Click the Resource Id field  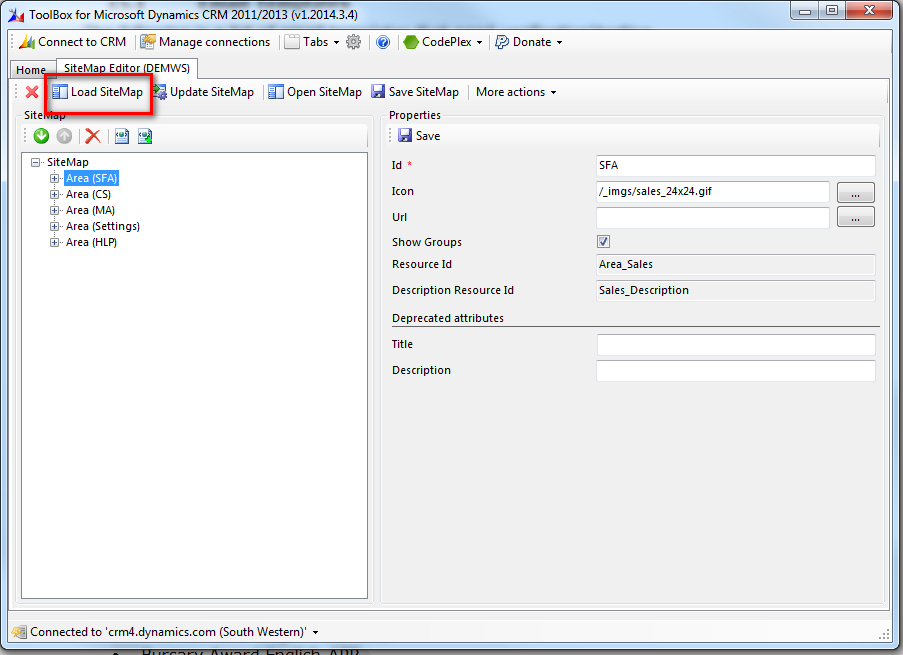[735, 265]
